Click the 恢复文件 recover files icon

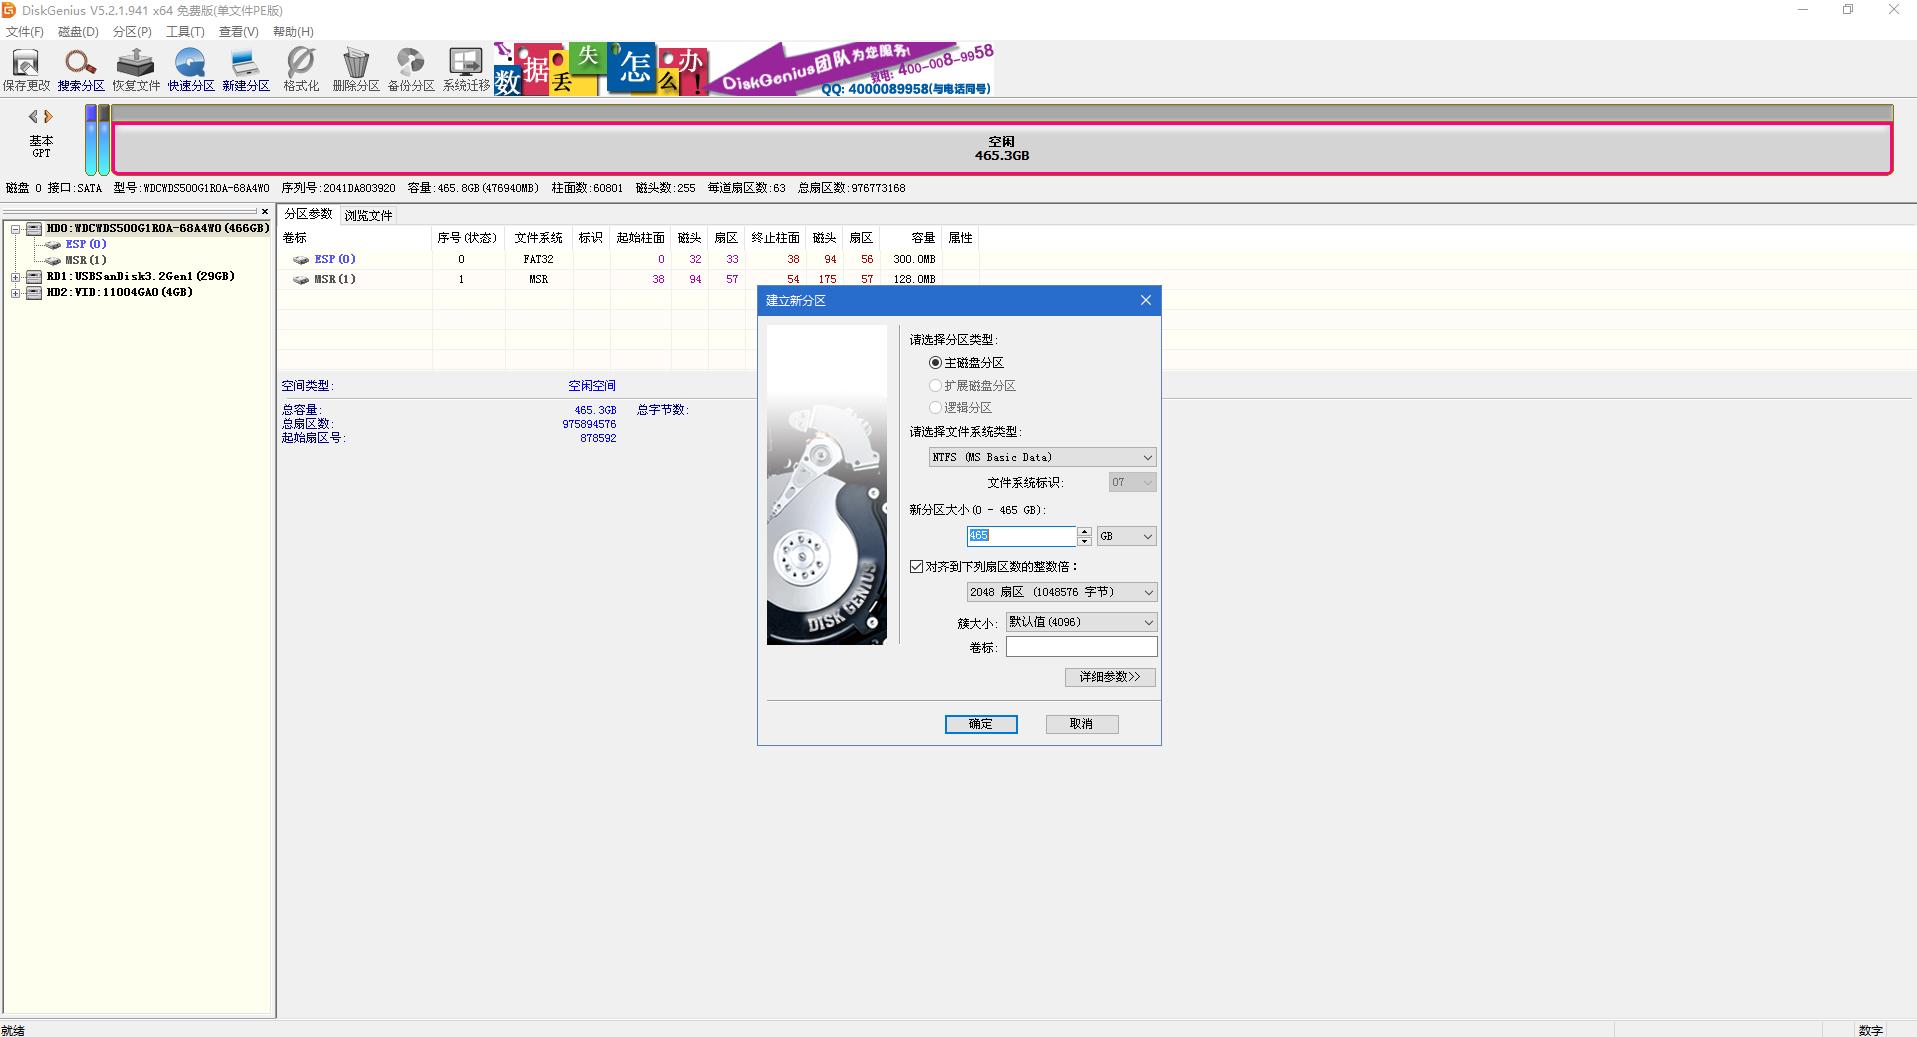click(x=136, y=70)
